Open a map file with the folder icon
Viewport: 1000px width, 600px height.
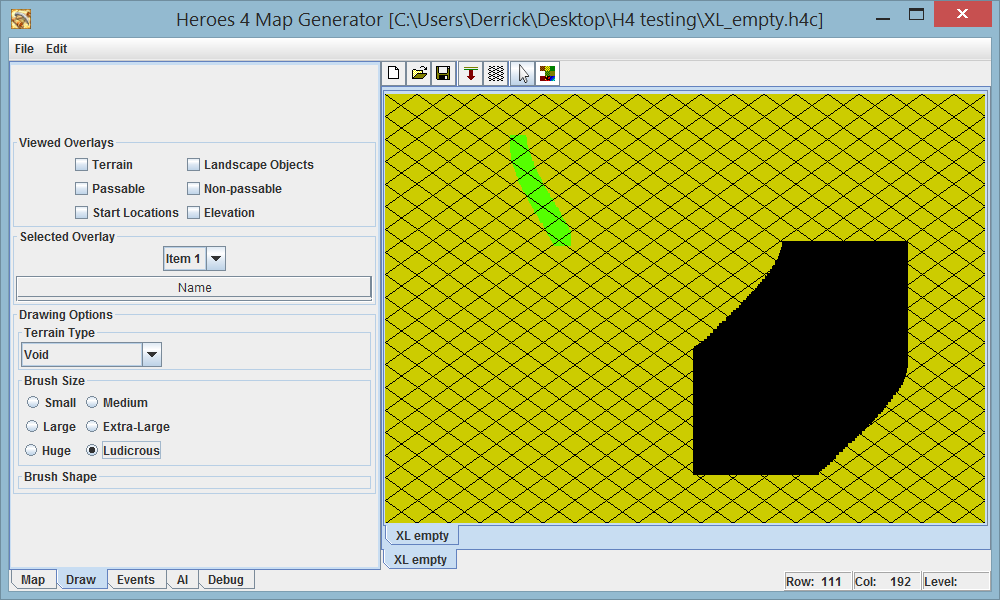(419, 74)
